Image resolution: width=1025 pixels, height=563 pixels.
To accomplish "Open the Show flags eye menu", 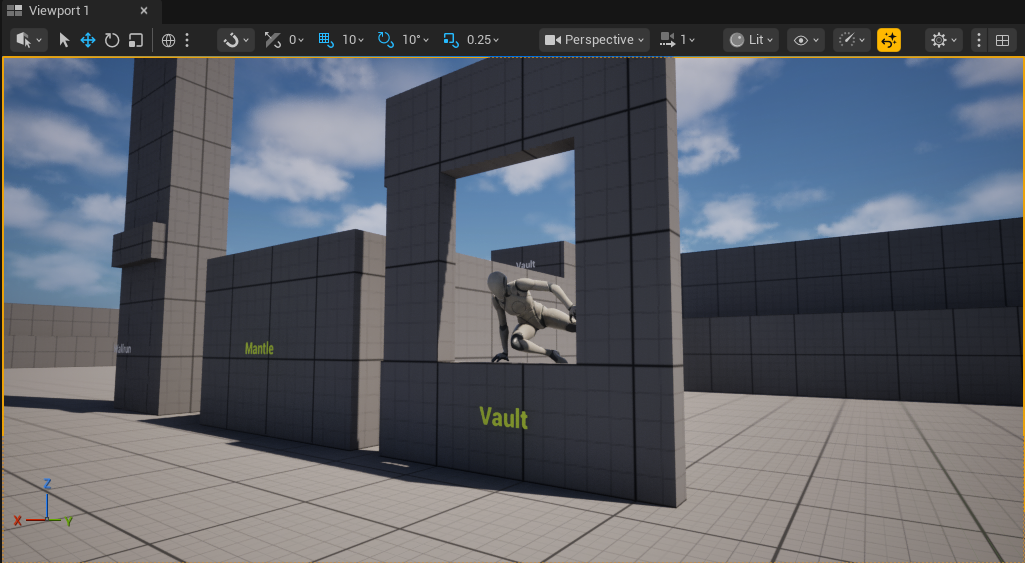I will click(x=805, y=40).
